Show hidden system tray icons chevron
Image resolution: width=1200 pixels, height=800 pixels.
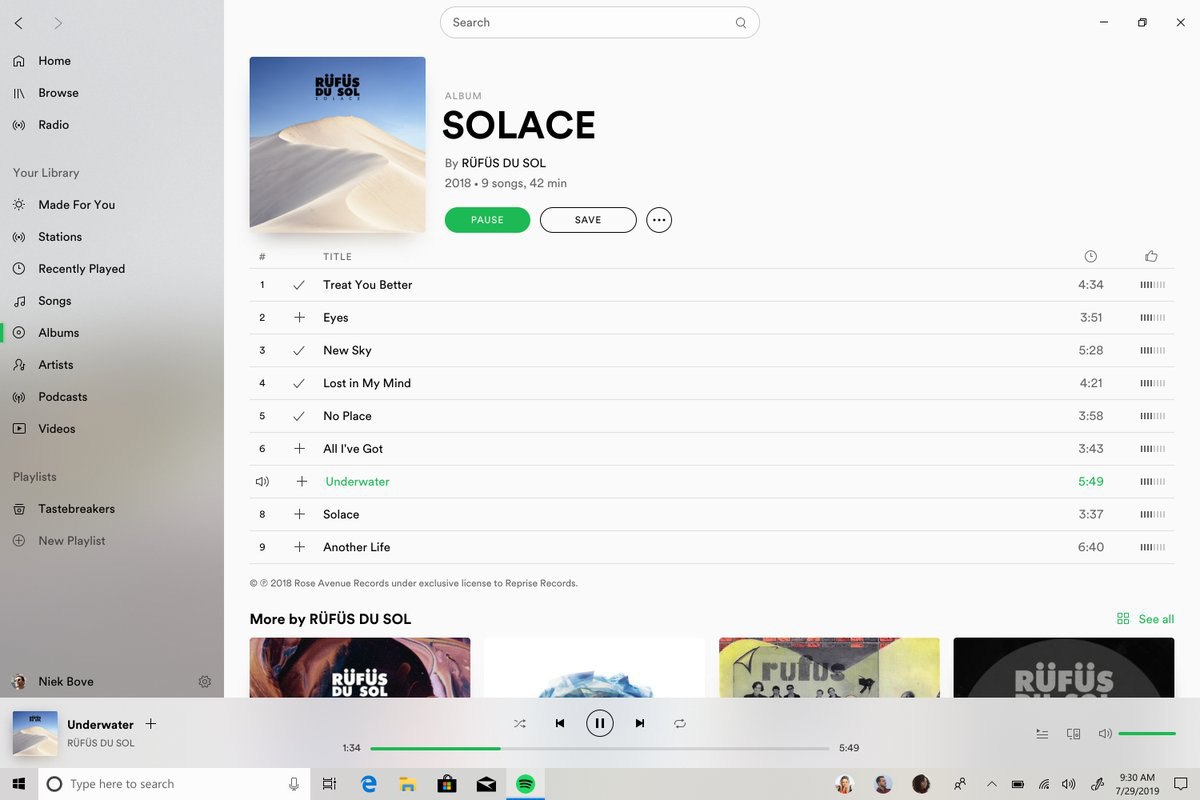(992, 784)
